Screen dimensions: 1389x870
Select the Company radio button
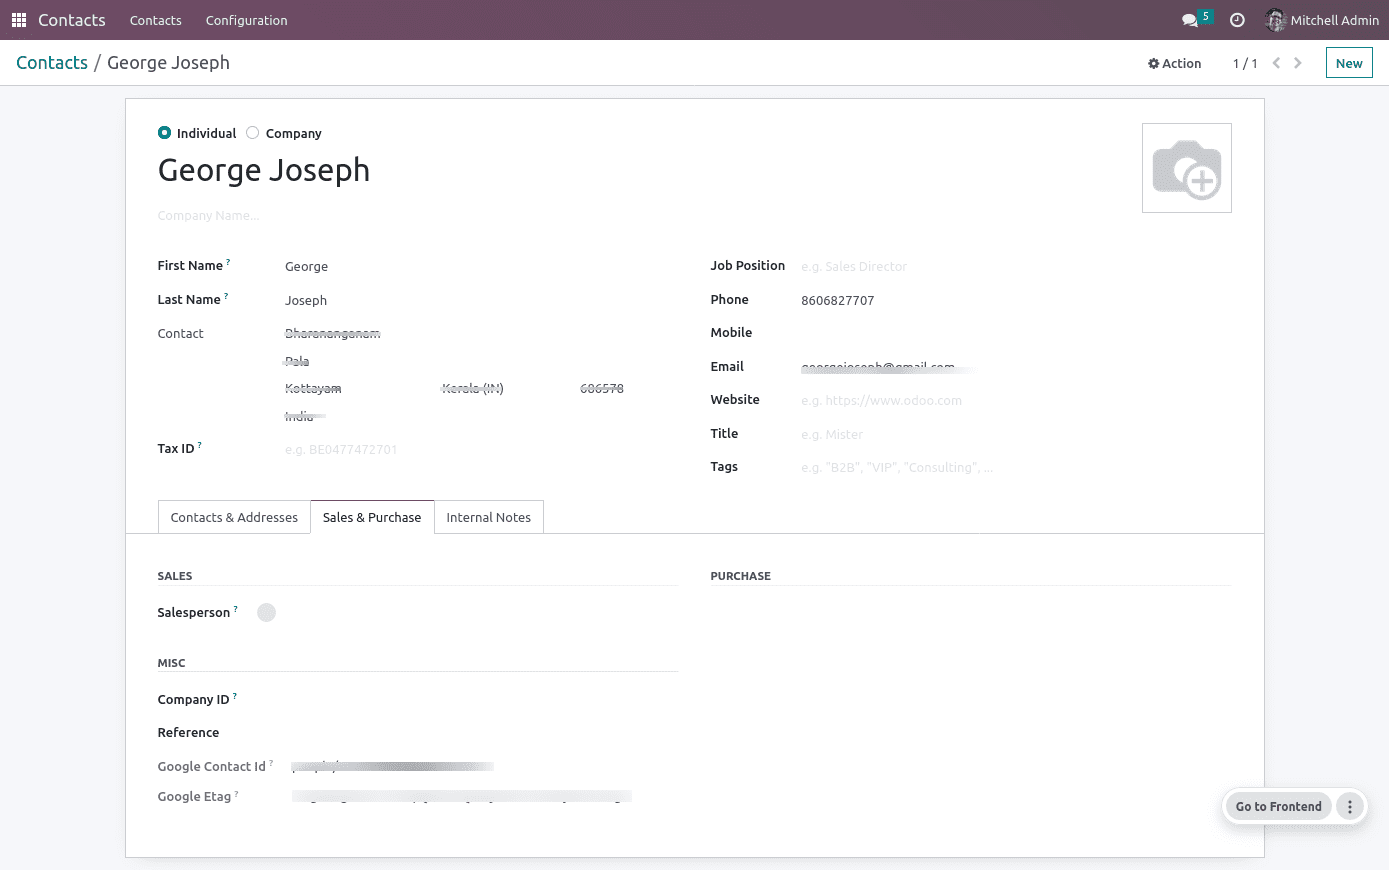coord(252,132)
